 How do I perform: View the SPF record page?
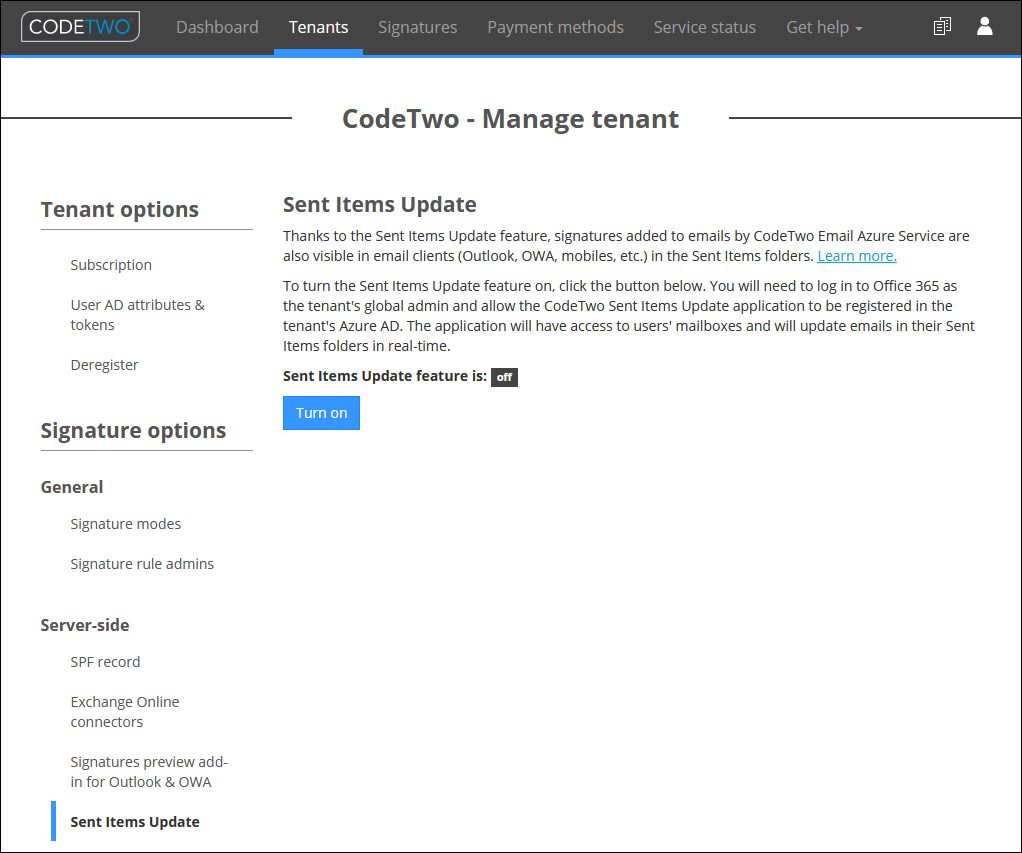(x=105, y=661)
